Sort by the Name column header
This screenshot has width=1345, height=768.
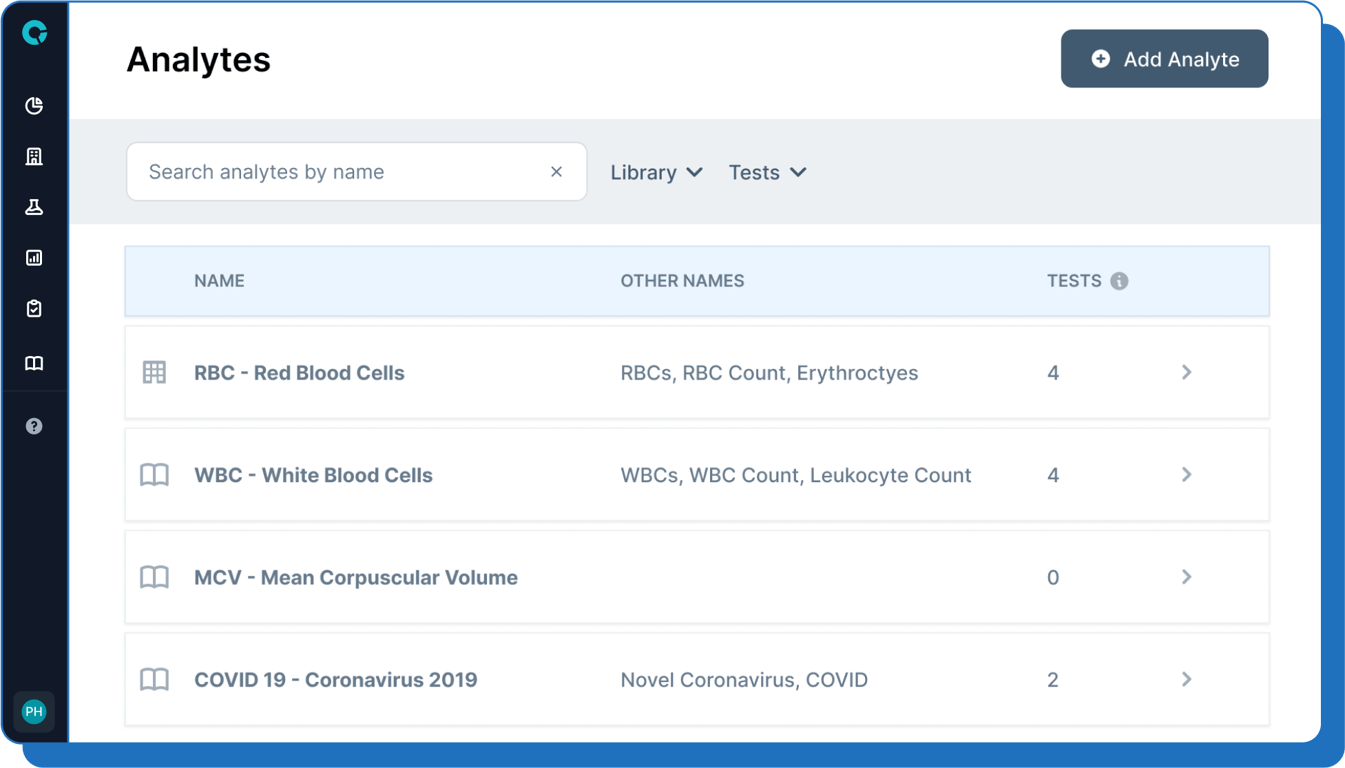(x=219, y=281)
